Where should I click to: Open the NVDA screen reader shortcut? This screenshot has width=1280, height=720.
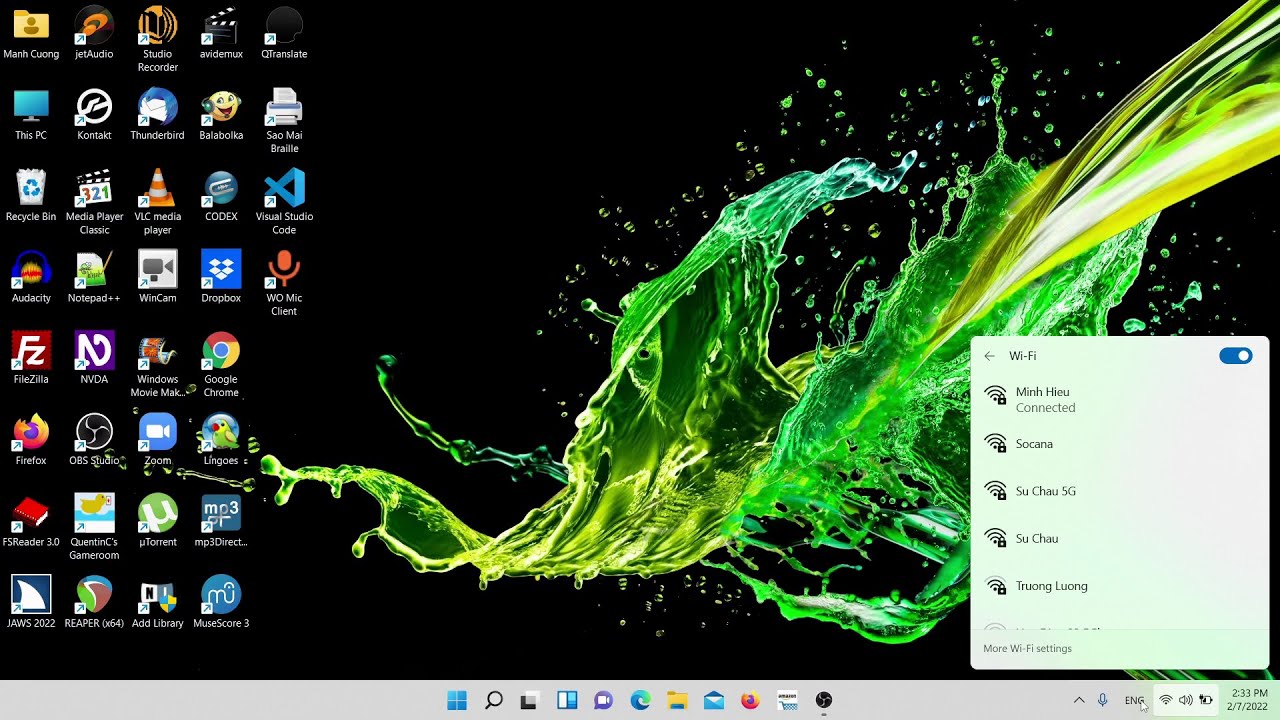(x=94, y=359)
